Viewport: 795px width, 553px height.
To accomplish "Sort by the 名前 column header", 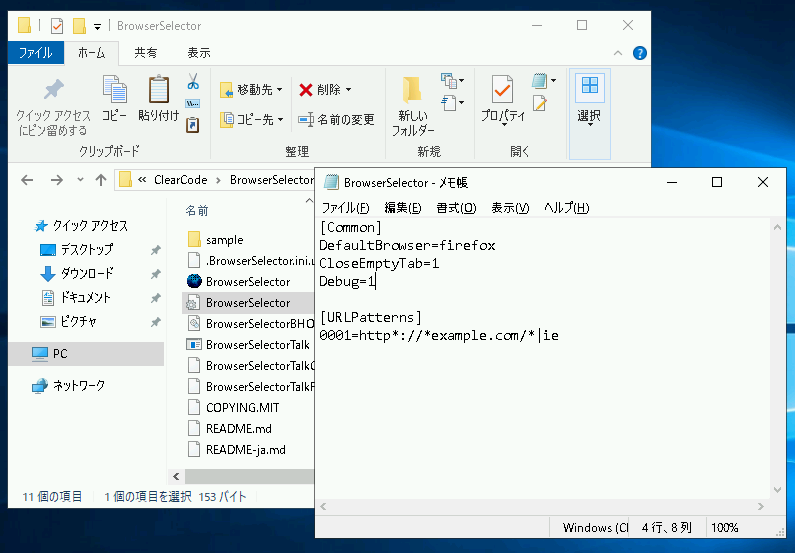I will tap(197, 211).
